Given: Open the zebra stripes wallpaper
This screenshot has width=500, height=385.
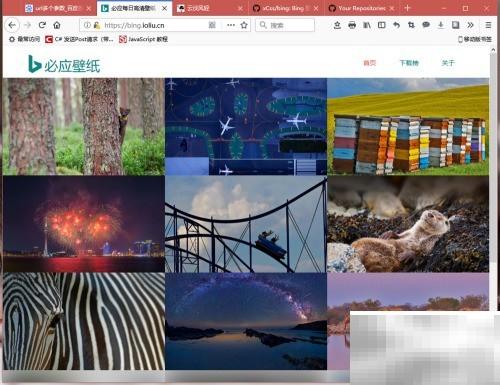Looking at the screenshot, I should click(x=83, y=321).
